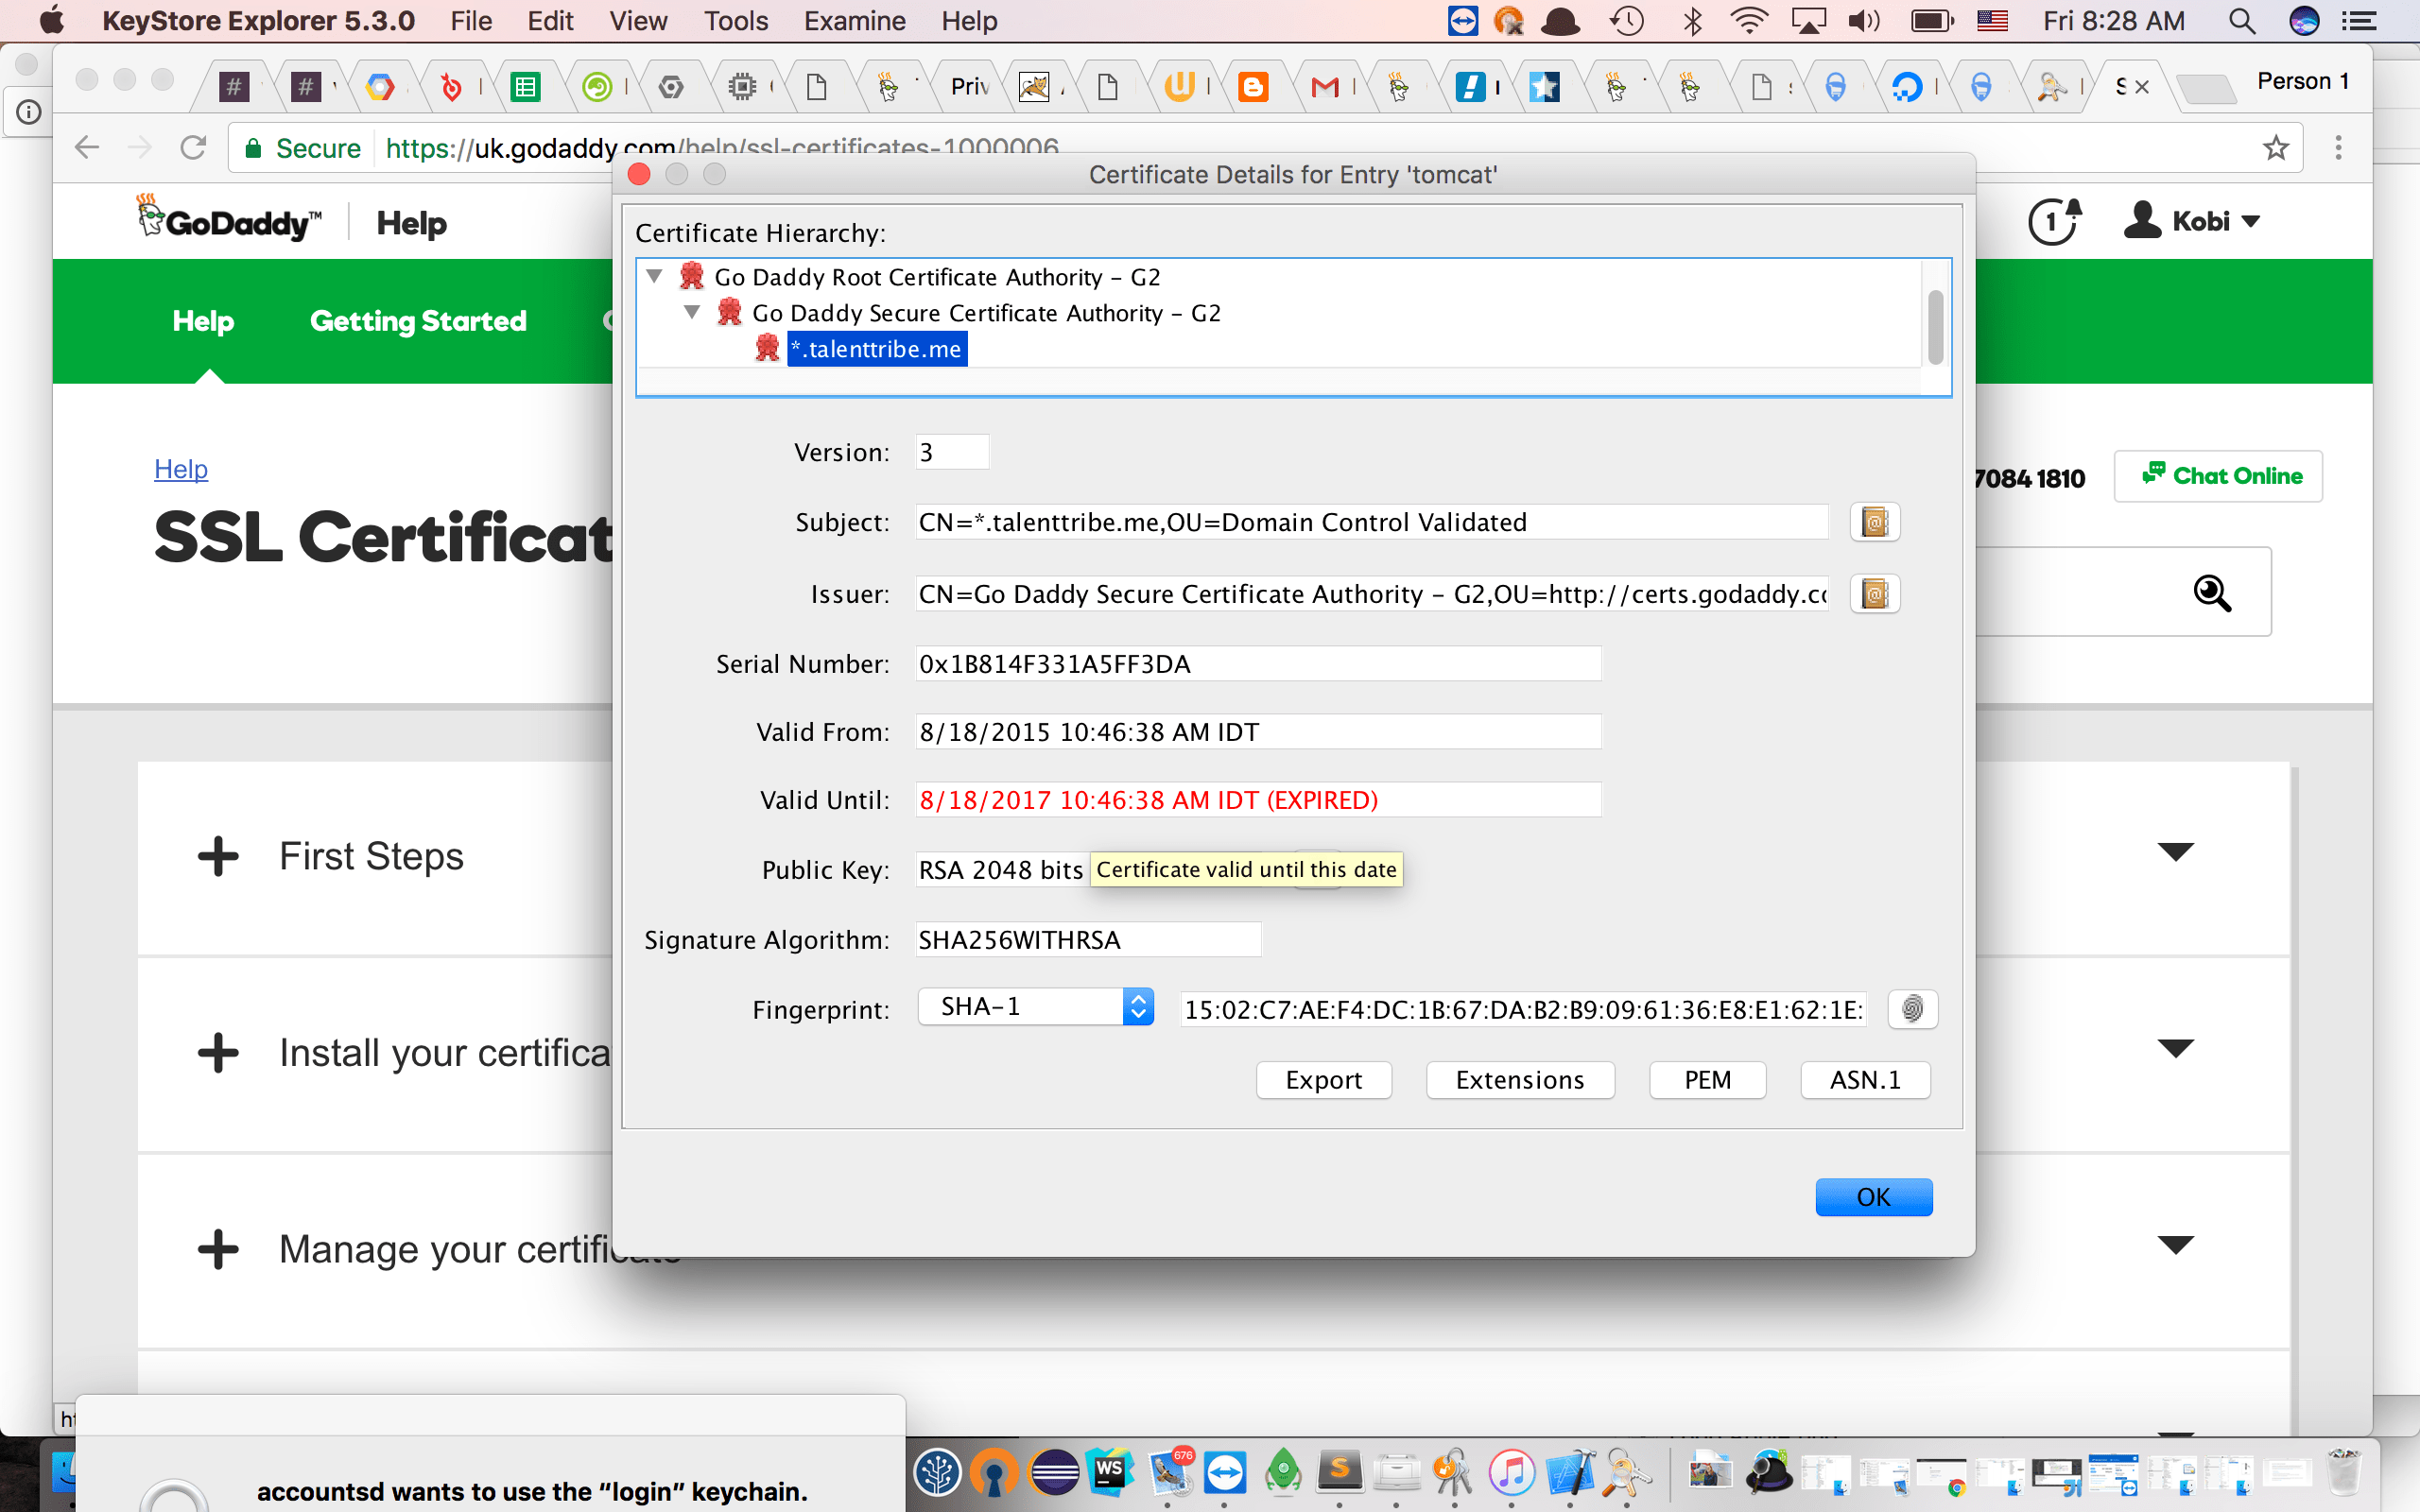2420x1512 pixels.
Task: Click the Subject CN field
Action: (x=1372, y=522)
